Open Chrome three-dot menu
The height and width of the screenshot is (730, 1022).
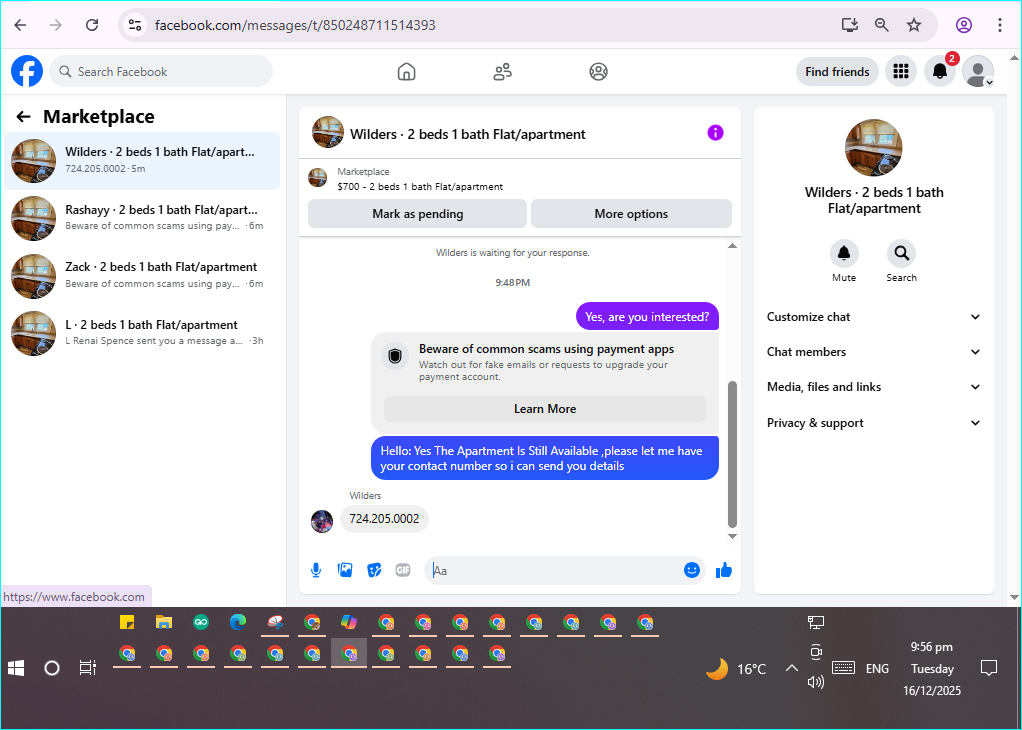(x=1000, y=25)
